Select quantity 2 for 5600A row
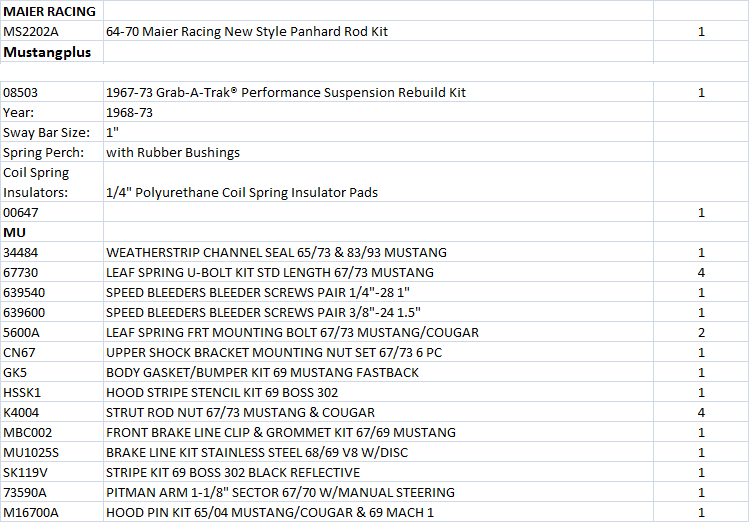 pyautogui.click(x=701, y=332)
